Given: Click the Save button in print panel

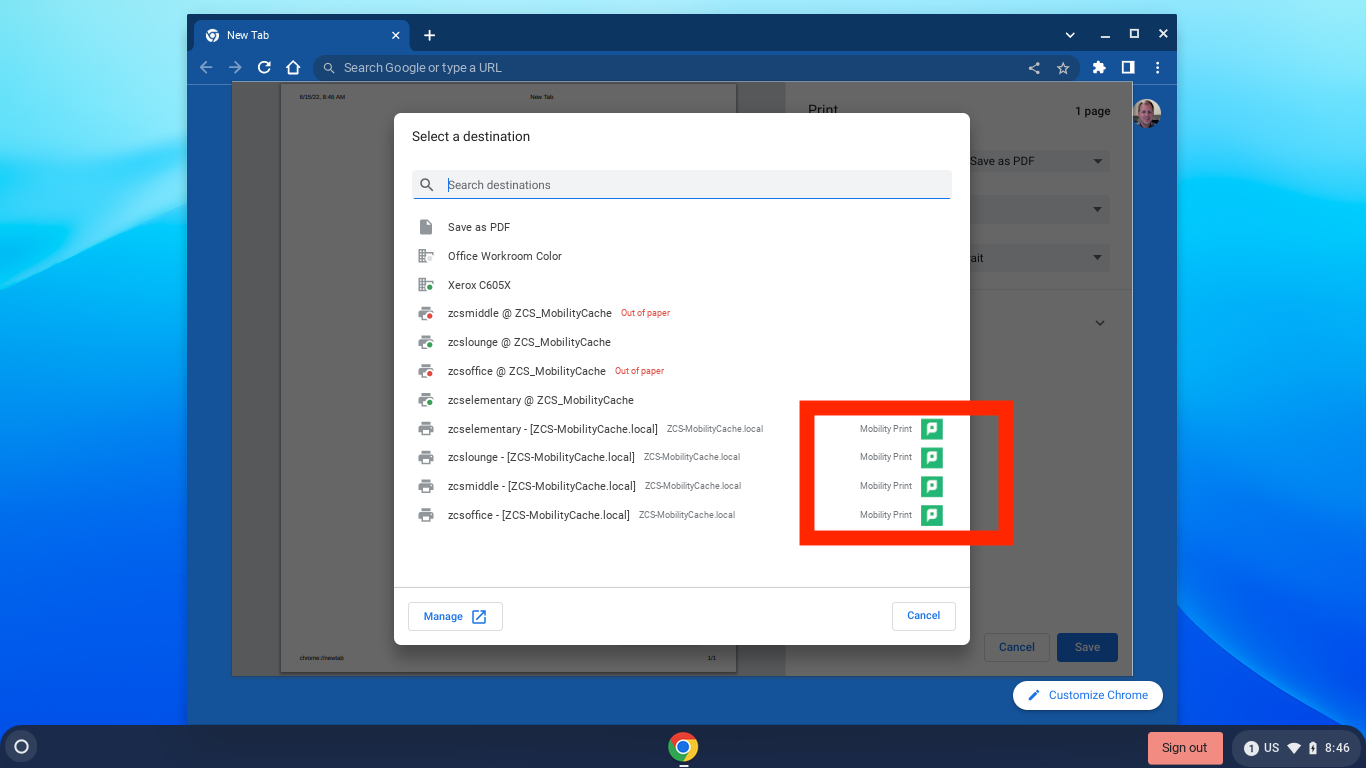Looking at the screenshot, I should pyautogui.click(x=1087, y=647).
